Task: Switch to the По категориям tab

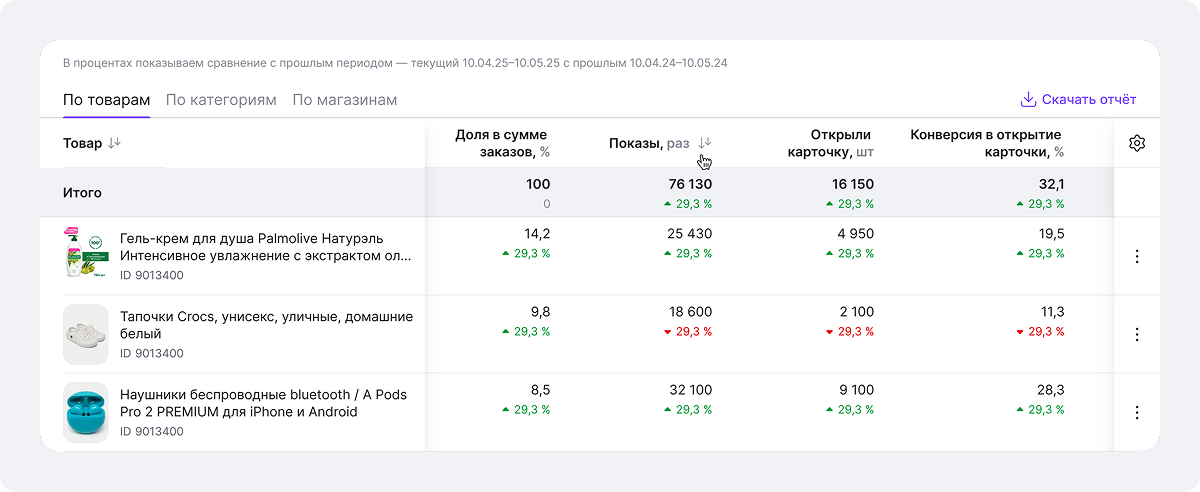Action: 221,100
